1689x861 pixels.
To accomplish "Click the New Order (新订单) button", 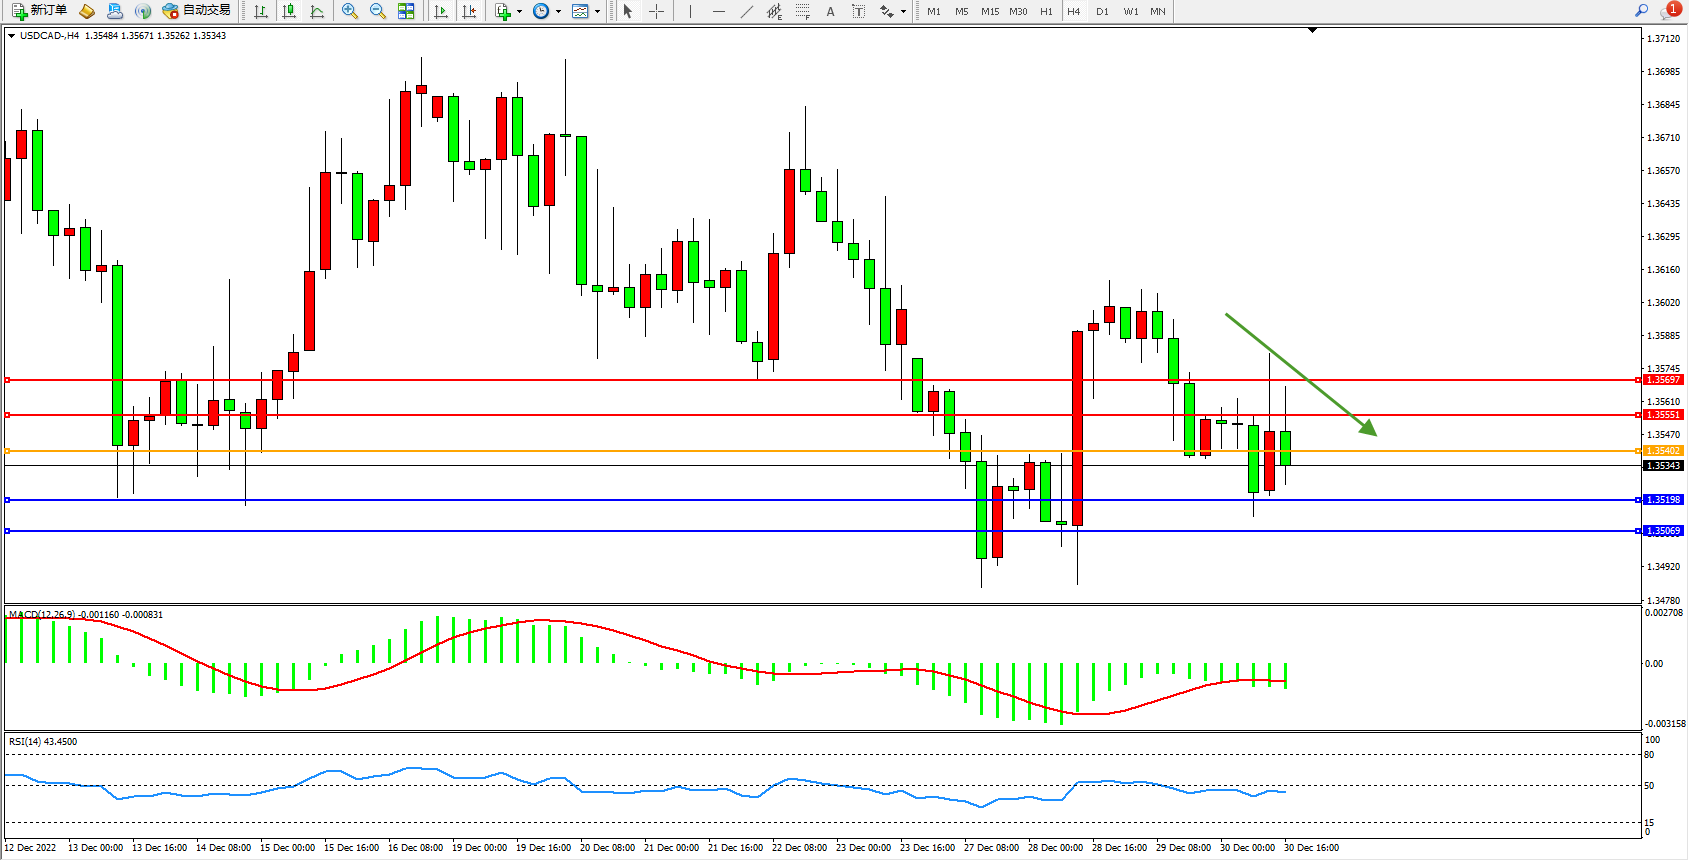I will pyautogui.click(x=39, y=11).
